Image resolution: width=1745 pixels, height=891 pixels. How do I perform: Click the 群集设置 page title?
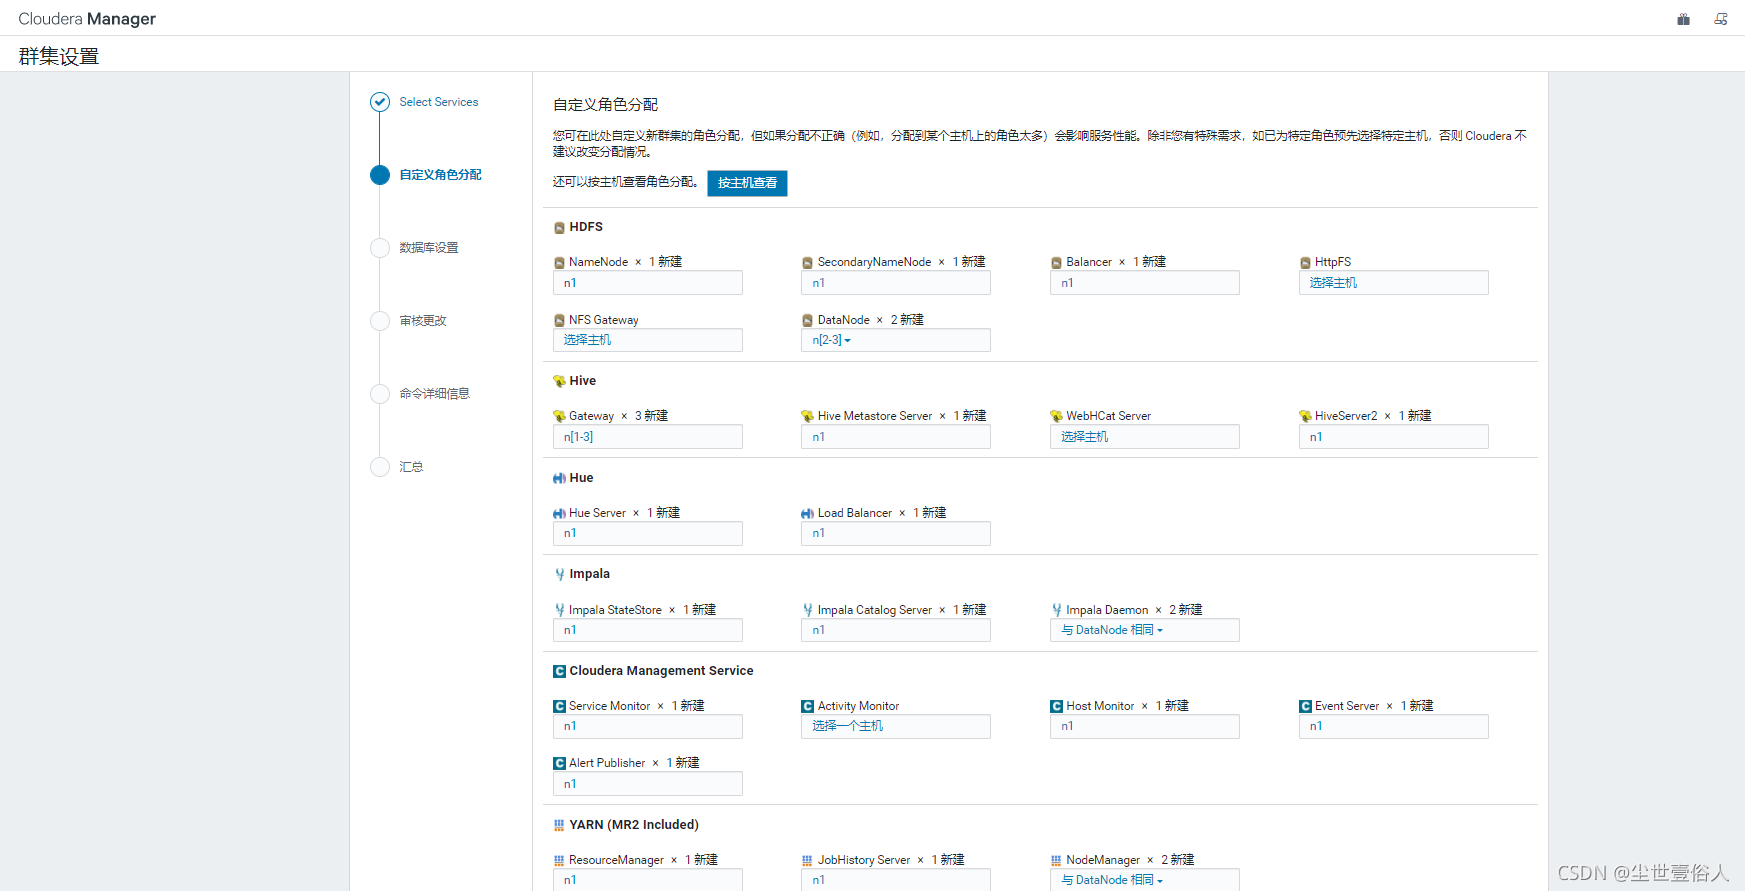59,57
